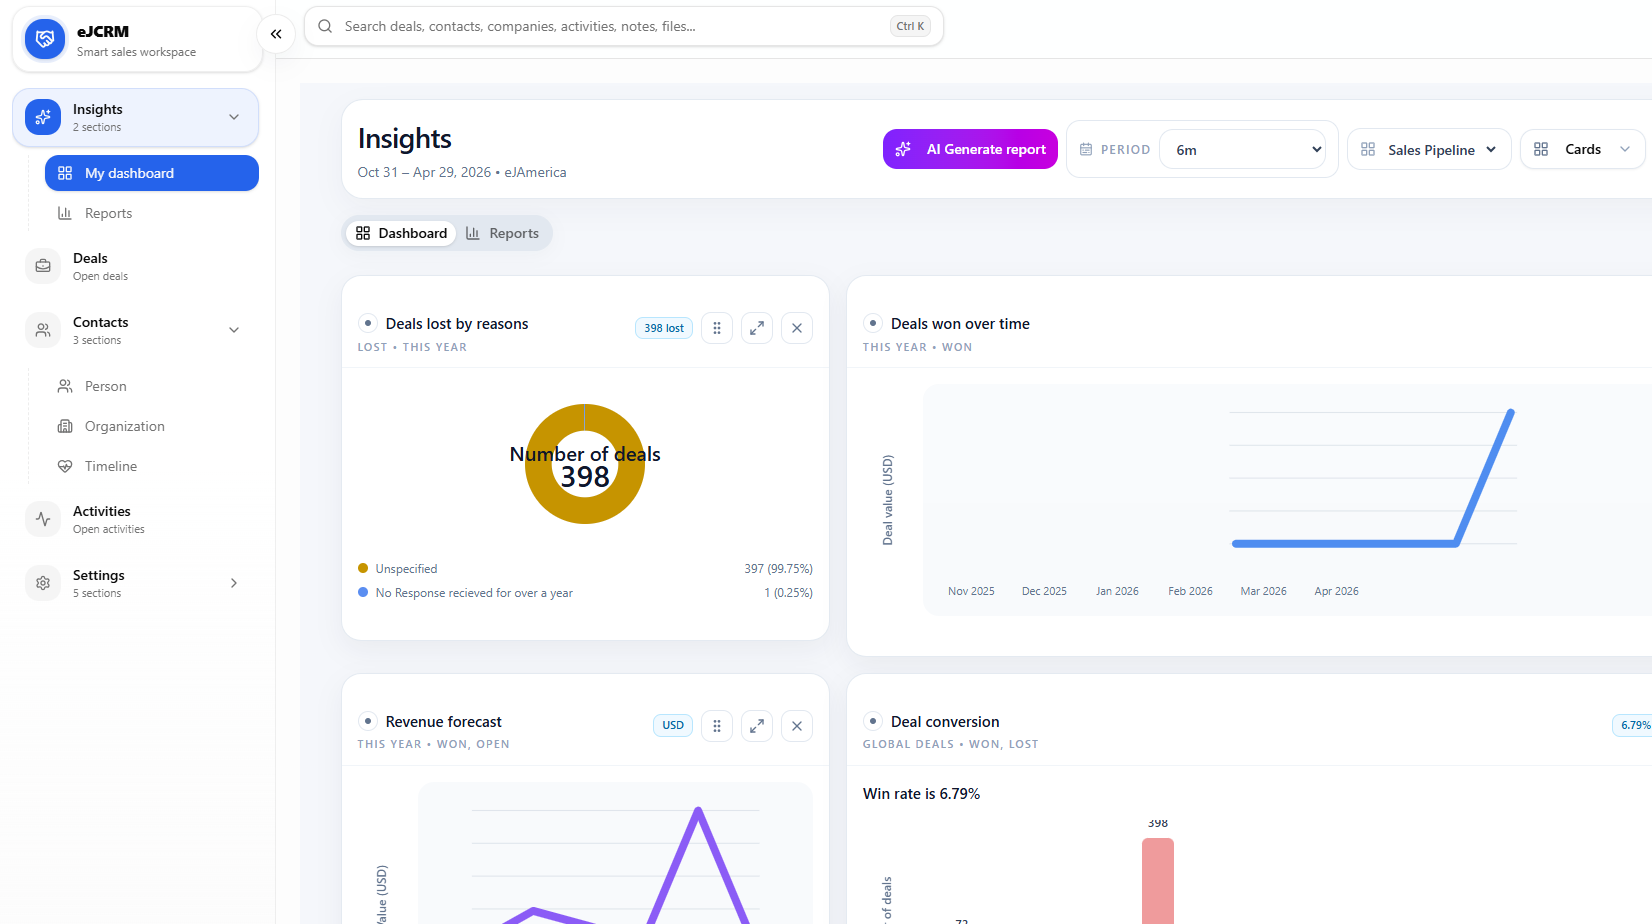
Task: Click the Activities pulse icon
Action: pos(43,519)
